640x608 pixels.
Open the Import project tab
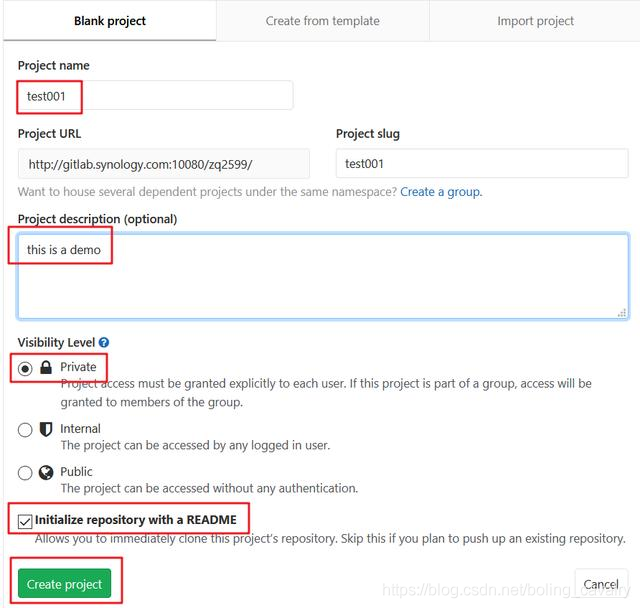click(535, 21)
